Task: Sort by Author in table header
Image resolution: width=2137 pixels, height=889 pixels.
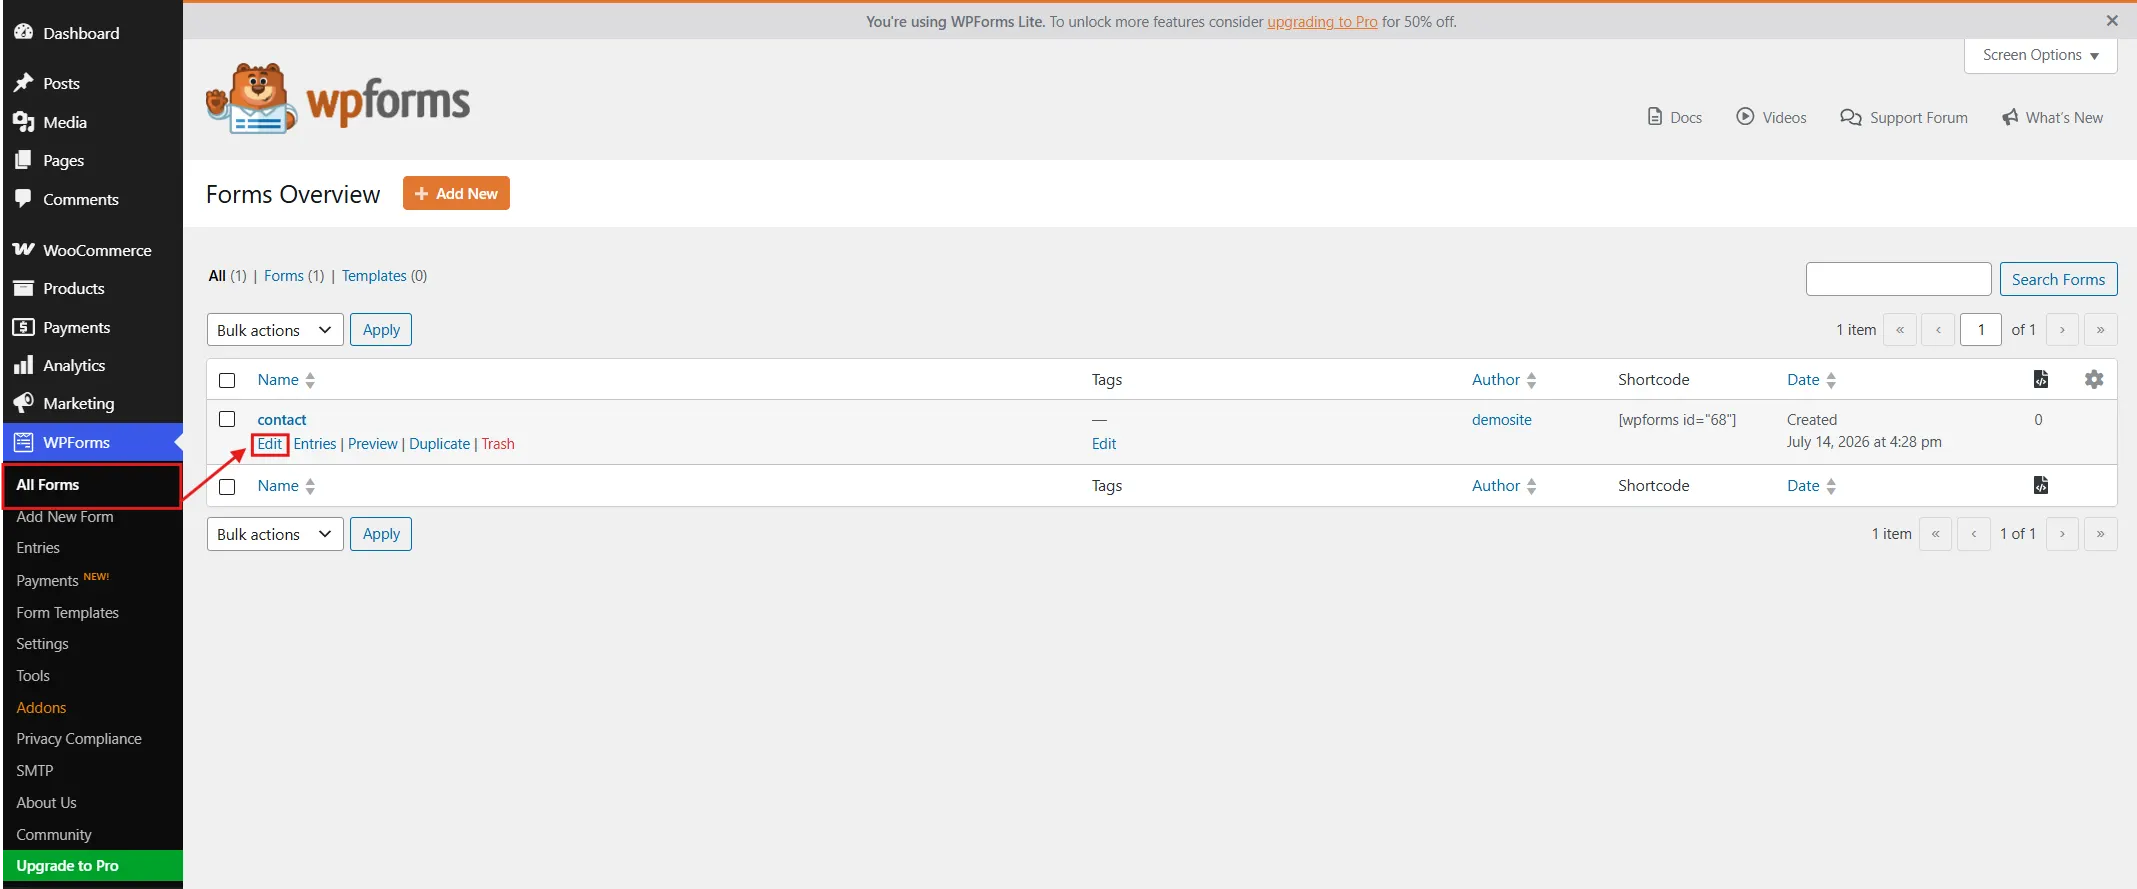Action: point(1504,380)
